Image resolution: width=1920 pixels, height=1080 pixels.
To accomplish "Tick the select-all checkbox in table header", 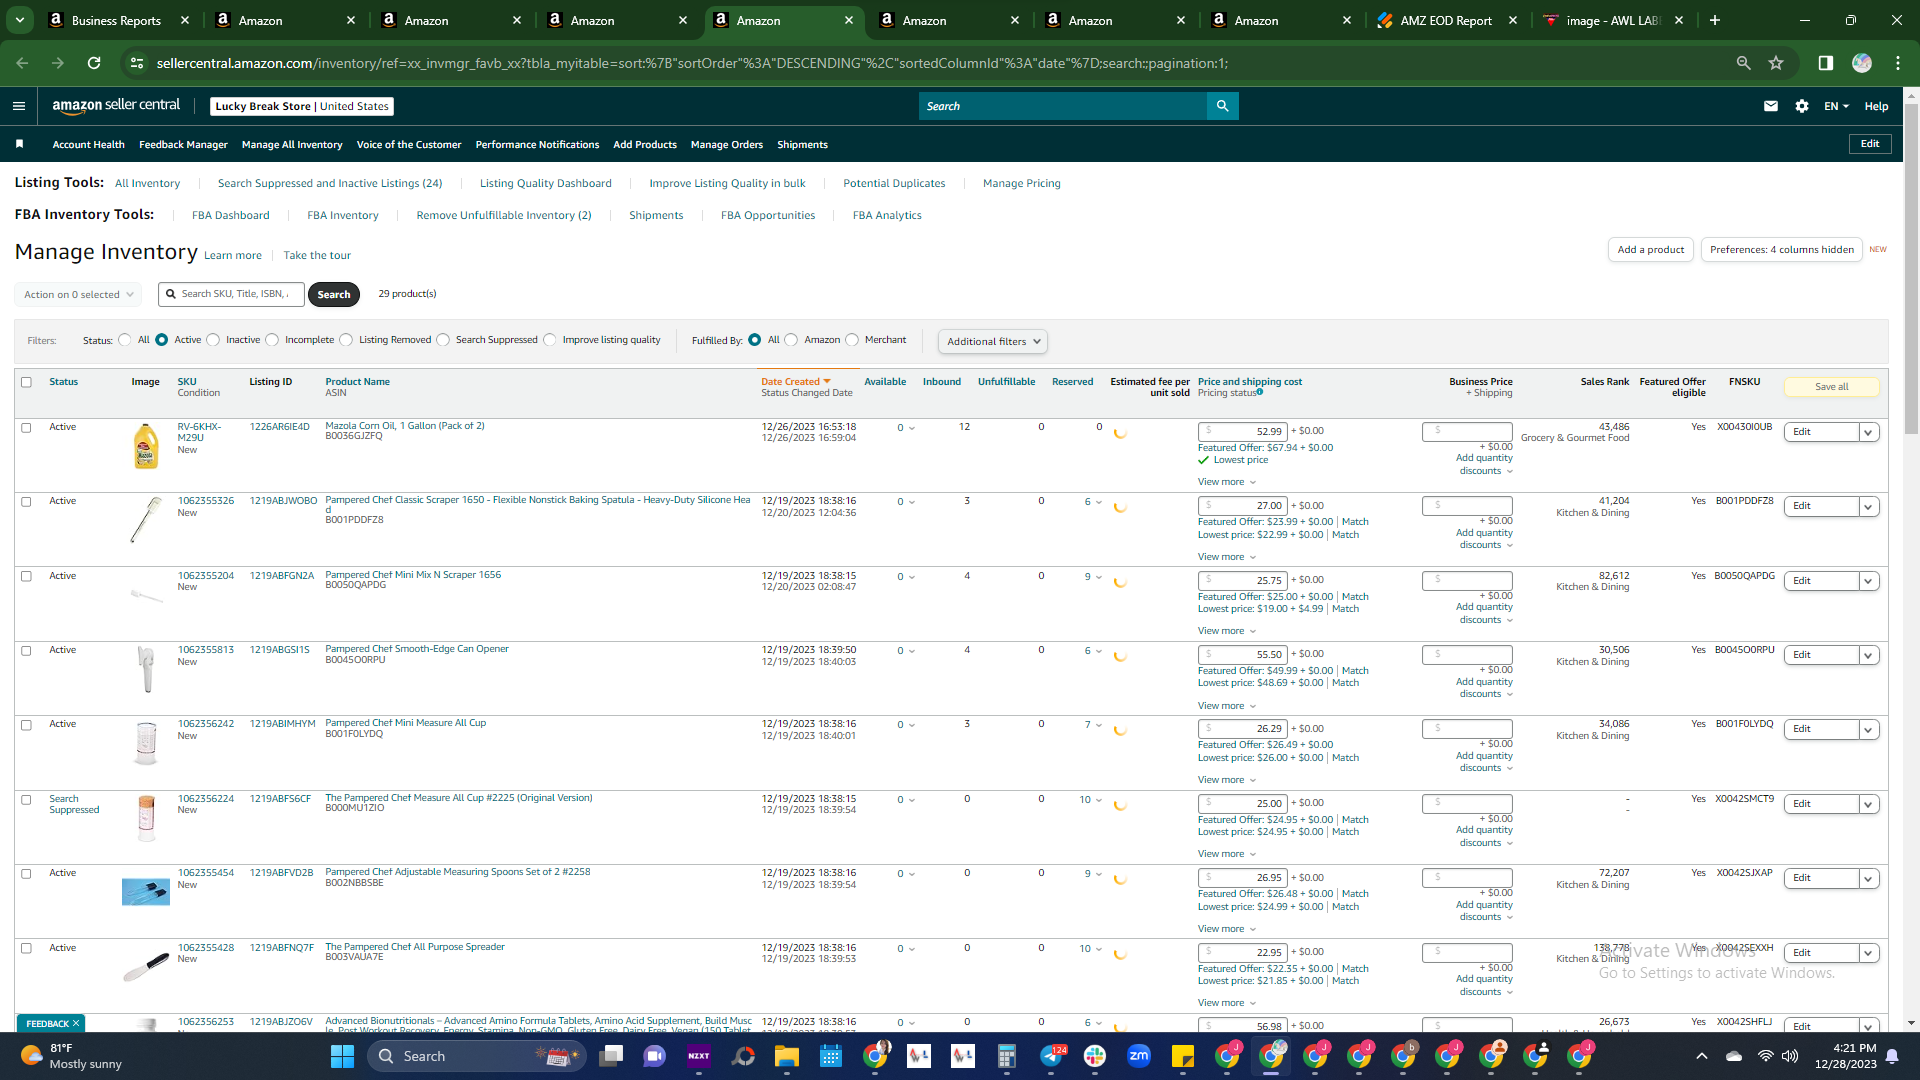I will [x=27, y=382].
